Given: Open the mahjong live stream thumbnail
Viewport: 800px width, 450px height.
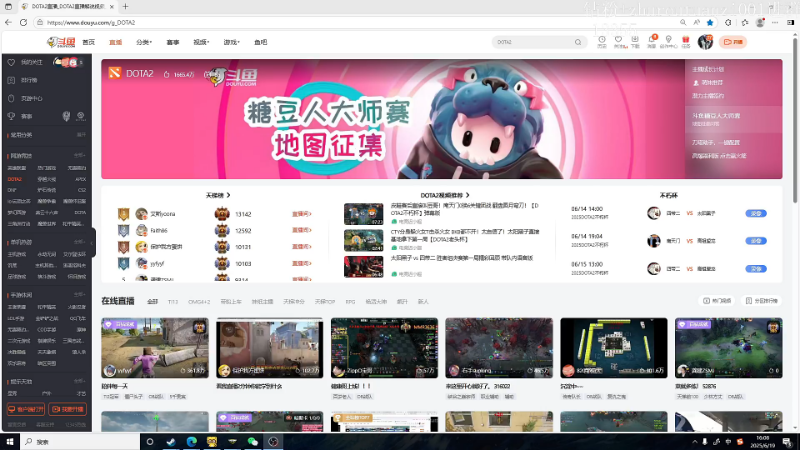Looking at the screenshot, I should [x=614, y=348].
